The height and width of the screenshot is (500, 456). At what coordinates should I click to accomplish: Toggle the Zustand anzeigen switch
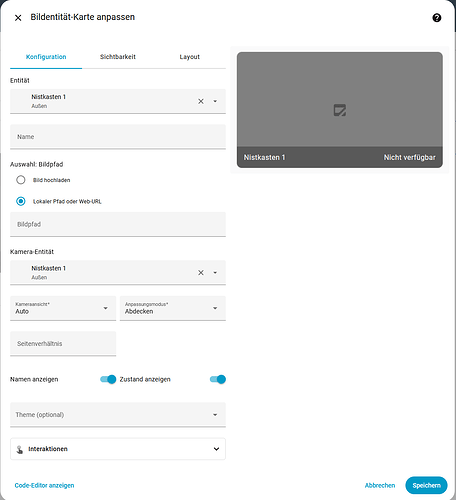click(218, 379)
